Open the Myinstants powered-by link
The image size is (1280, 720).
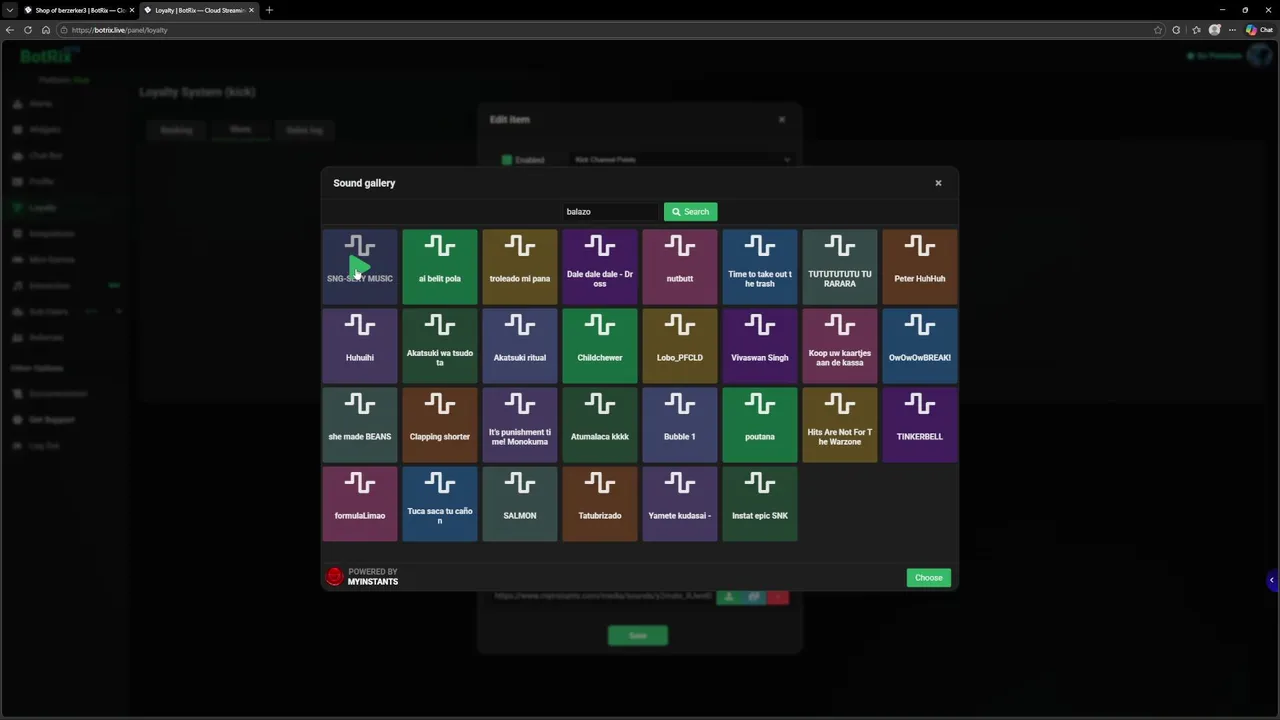pos(362,577)
